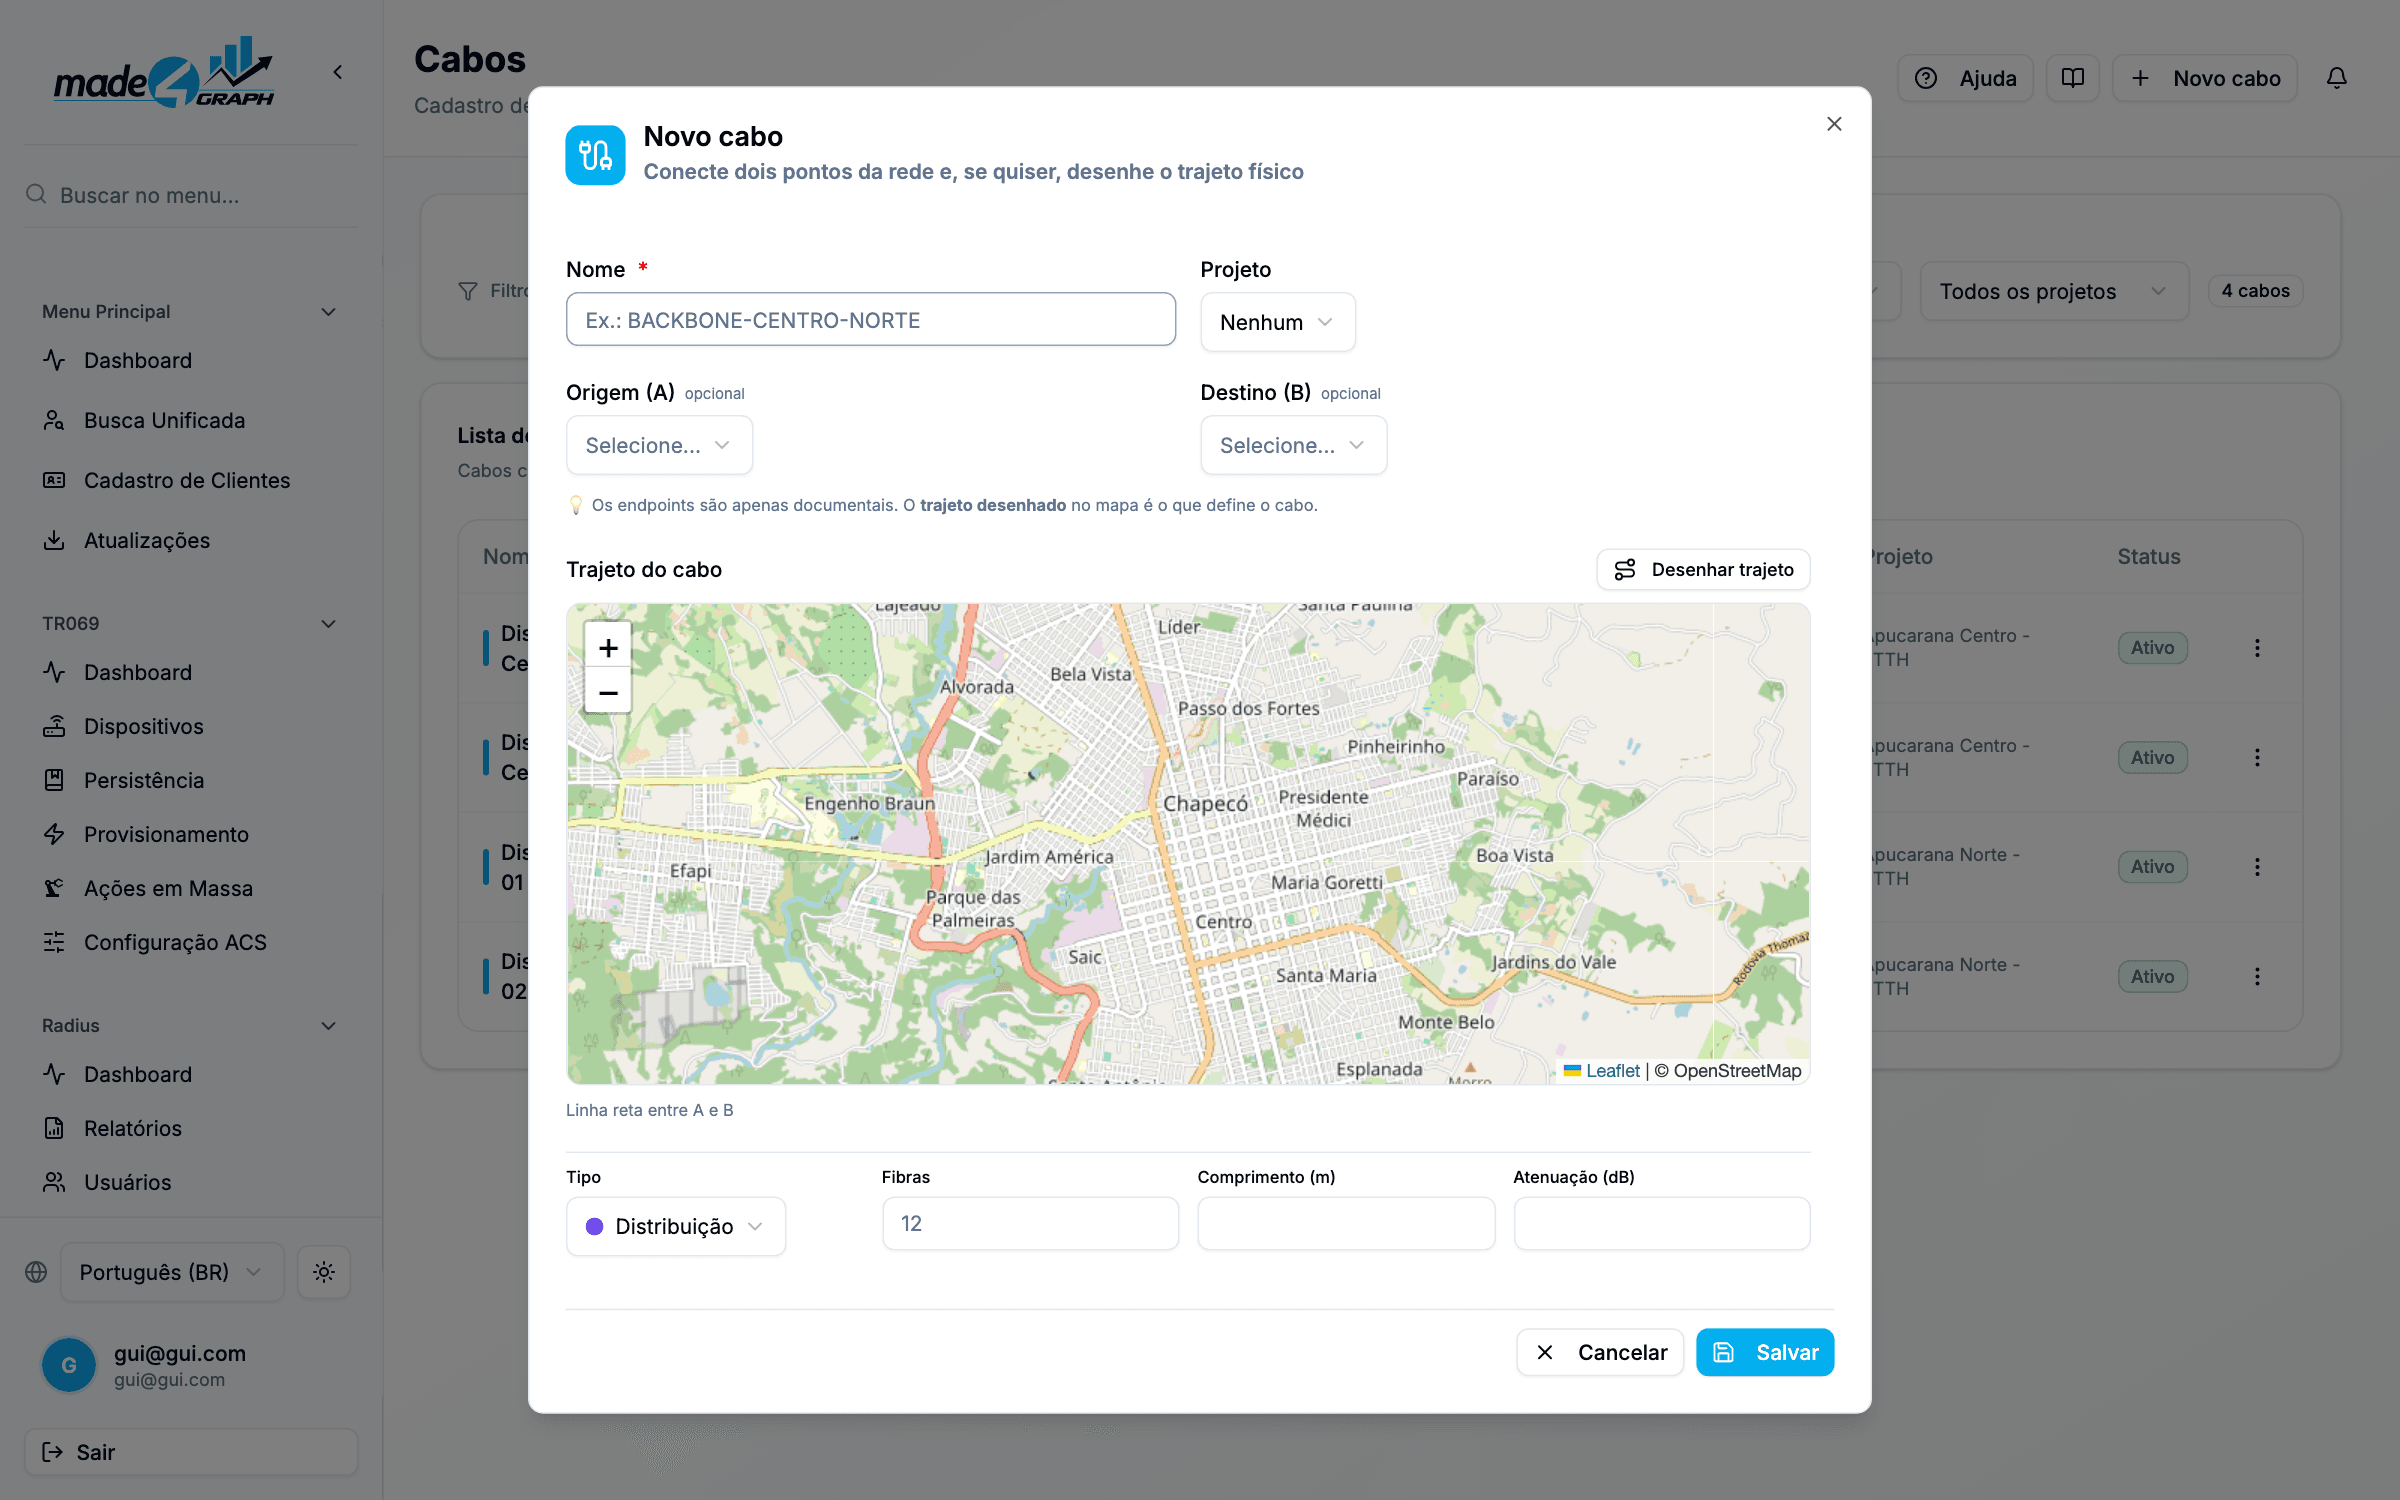
Task: Open actions menu for third Ativo row
Action: click(2257, 867)
